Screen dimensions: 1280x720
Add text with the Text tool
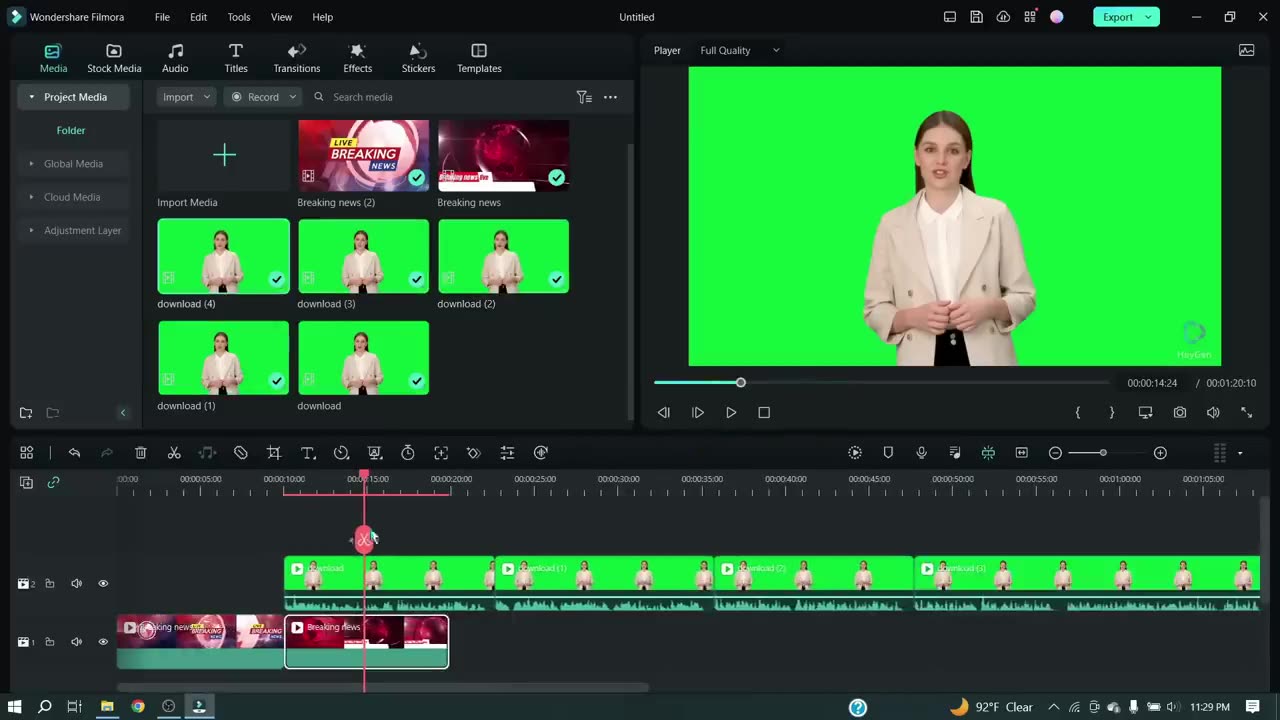click(308, 453)
